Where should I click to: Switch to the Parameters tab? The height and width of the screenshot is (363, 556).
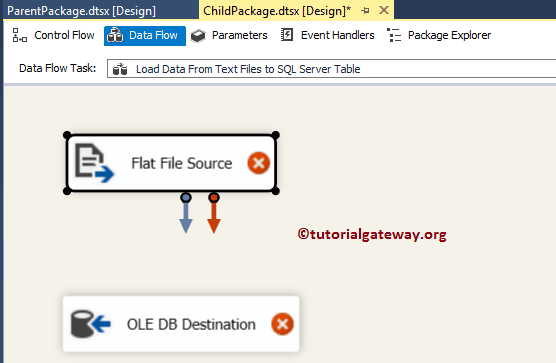pyautogui.click(x=229, y=35)
